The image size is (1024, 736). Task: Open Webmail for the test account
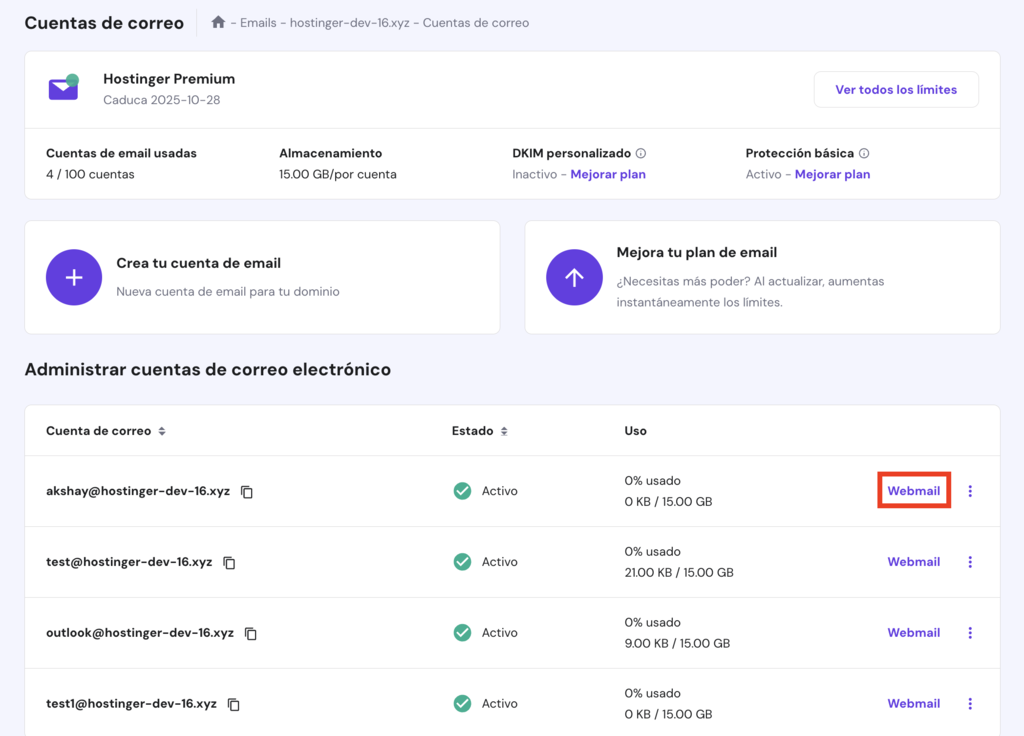pyautogui.click(x=913, y=562)
